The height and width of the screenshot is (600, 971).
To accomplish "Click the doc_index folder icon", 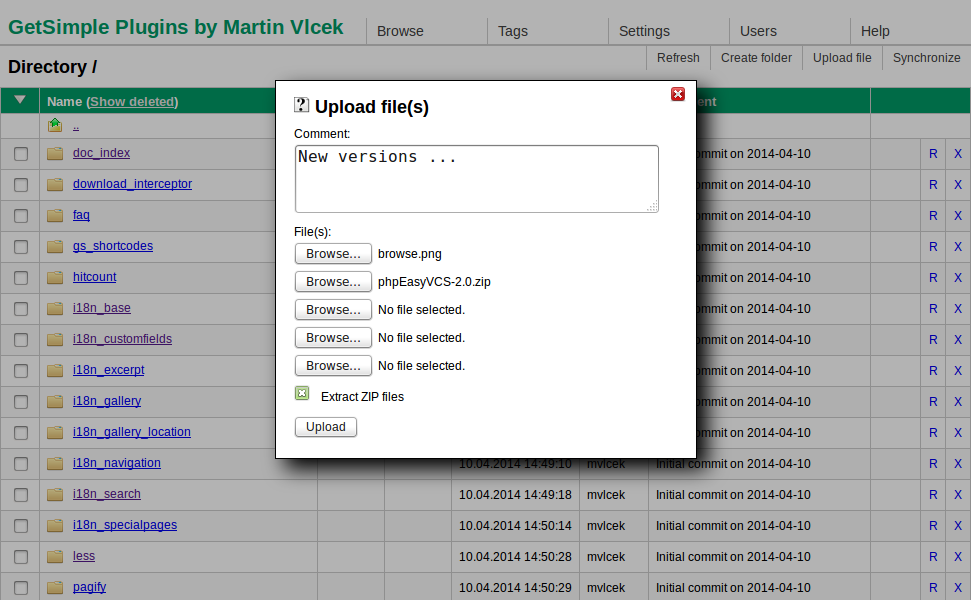I will click(x=55, y=154).
